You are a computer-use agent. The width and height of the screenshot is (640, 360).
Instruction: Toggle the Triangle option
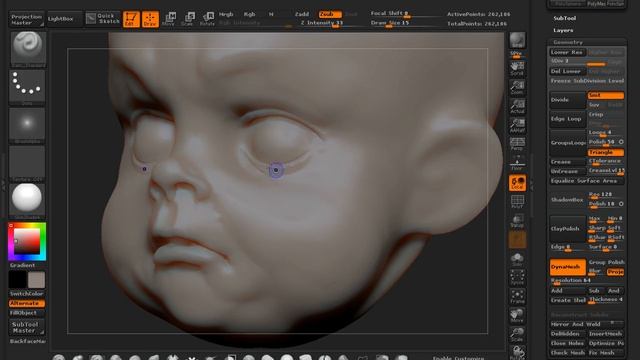pyautogui.click(x=606, y=153)
